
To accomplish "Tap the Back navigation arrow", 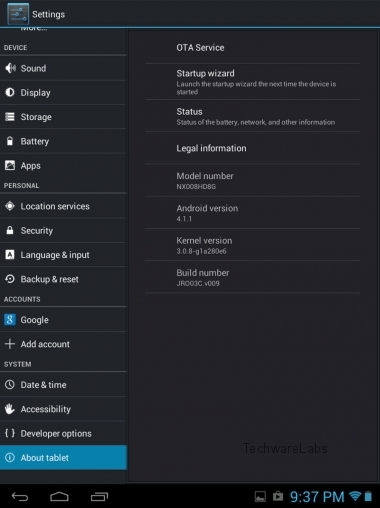I will pos(20,497).
